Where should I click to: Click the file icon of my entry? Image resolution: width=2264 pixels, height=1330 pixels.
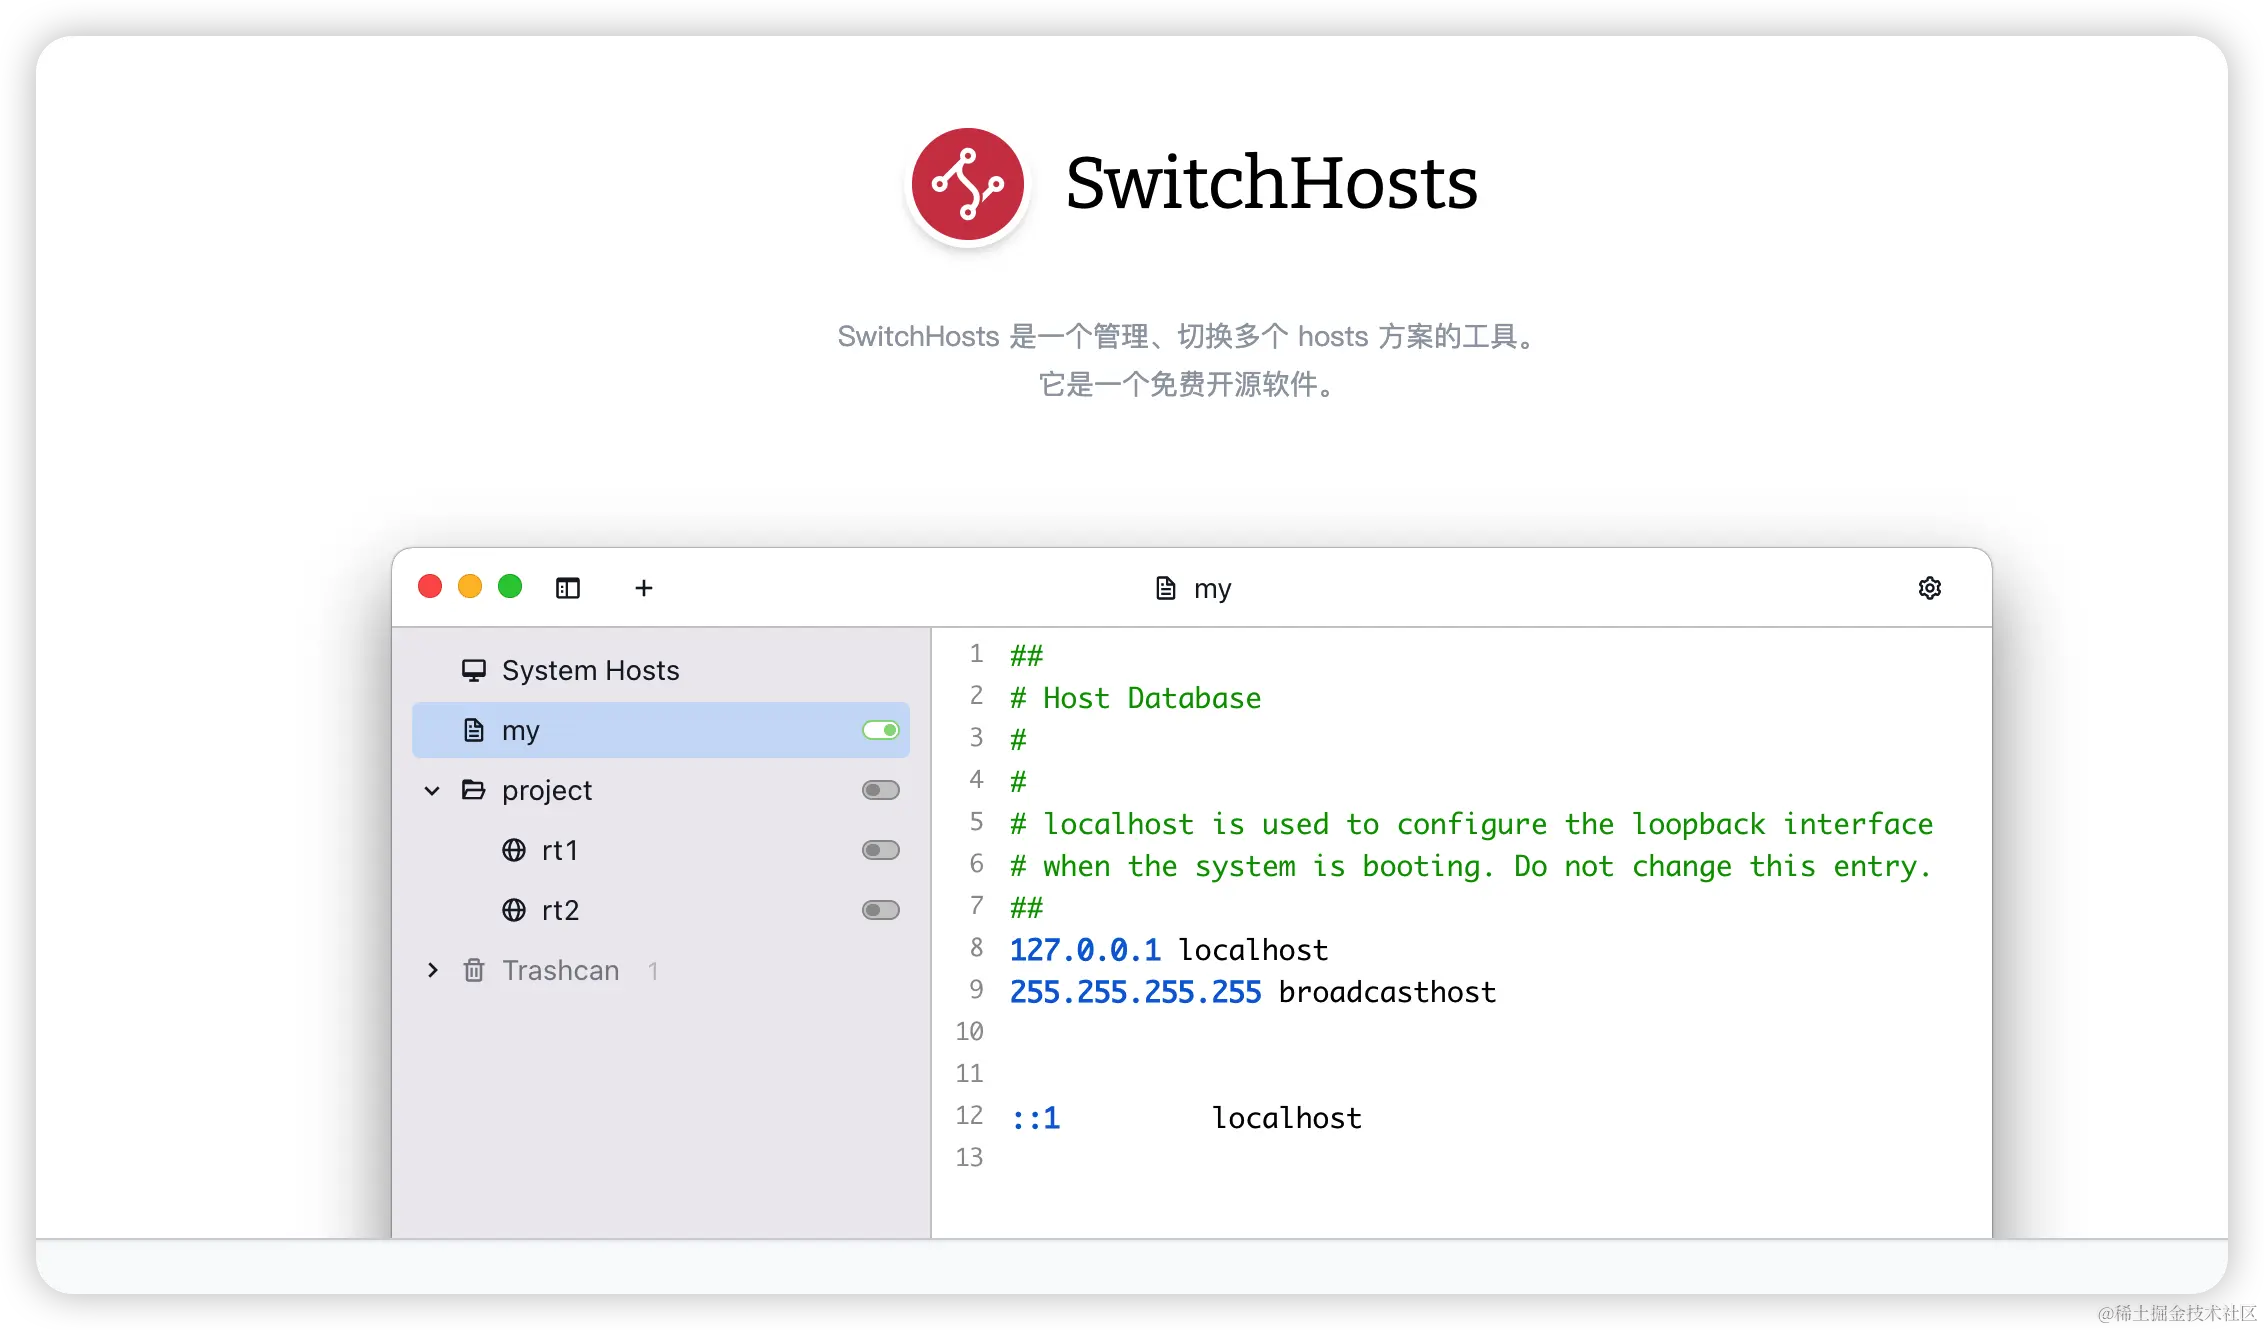(473, 730)
